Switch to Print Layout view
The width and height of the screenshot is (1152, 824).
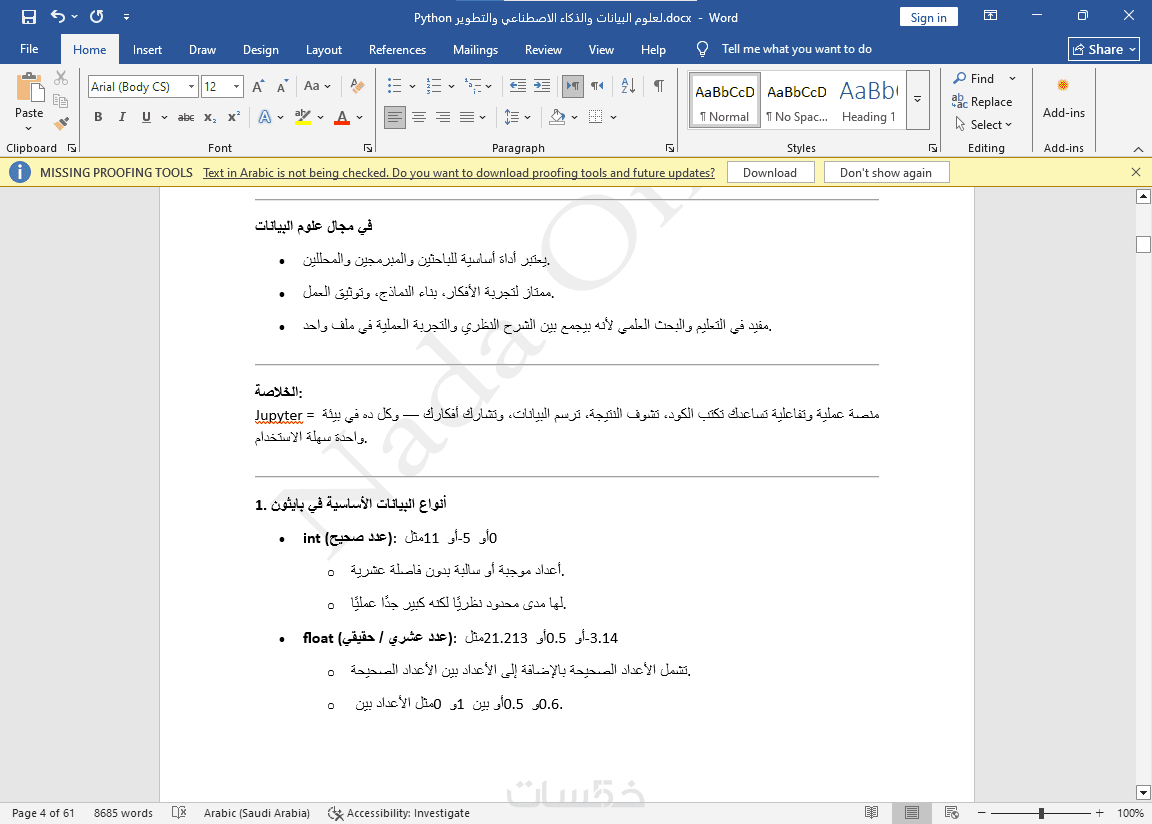[912, 813]
